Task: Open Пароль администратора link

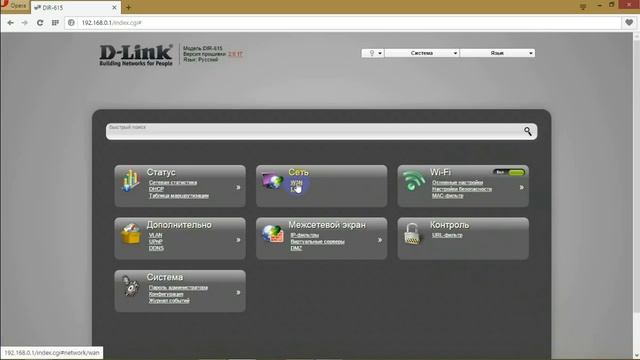Action: pyautogui.click(x=178, y=287)
